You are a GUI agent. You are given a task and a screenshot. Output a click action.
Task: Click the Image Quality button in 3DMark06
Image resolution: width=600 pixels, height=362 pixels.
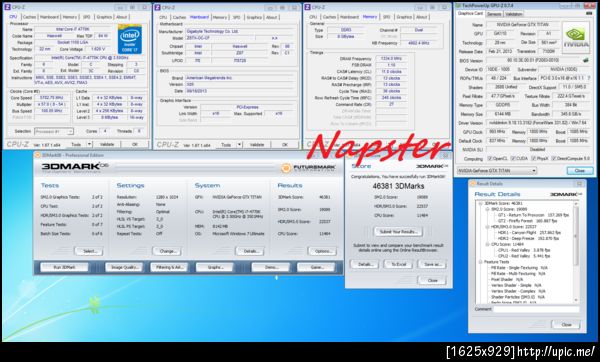point(124,267)
